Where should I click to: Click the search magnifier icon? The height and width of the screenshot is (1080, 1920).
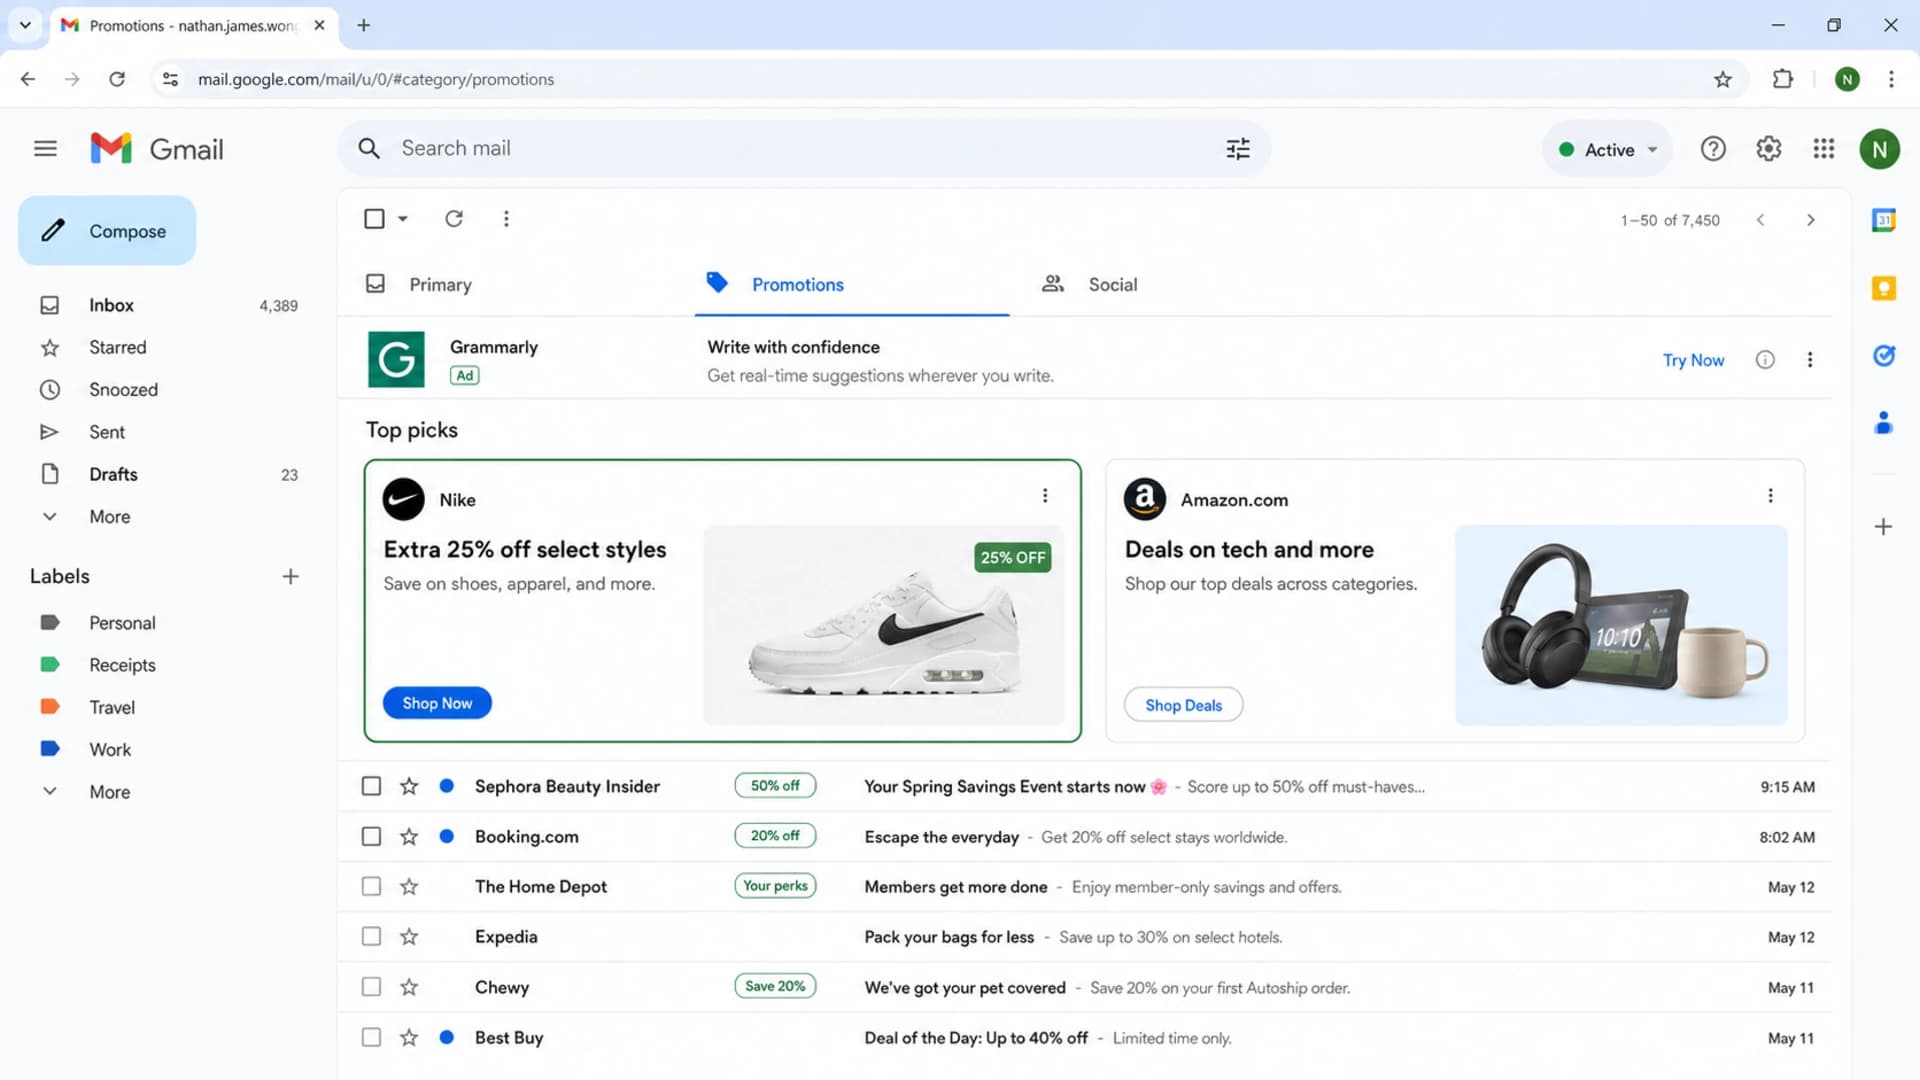coord(369,149)
